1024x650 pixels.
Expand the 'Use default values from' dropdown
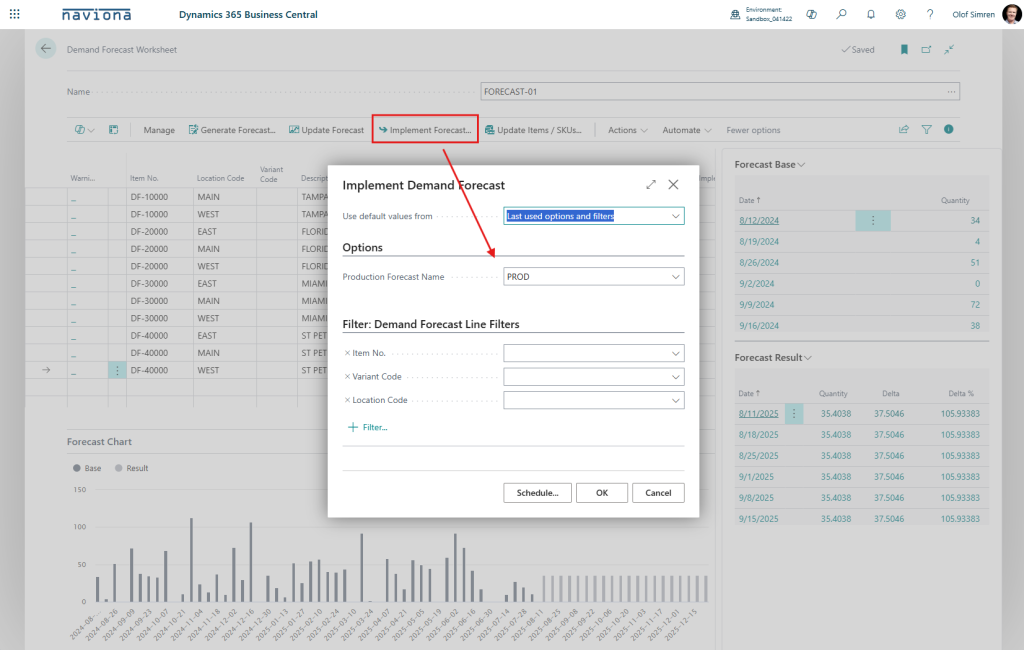[676, 216]
